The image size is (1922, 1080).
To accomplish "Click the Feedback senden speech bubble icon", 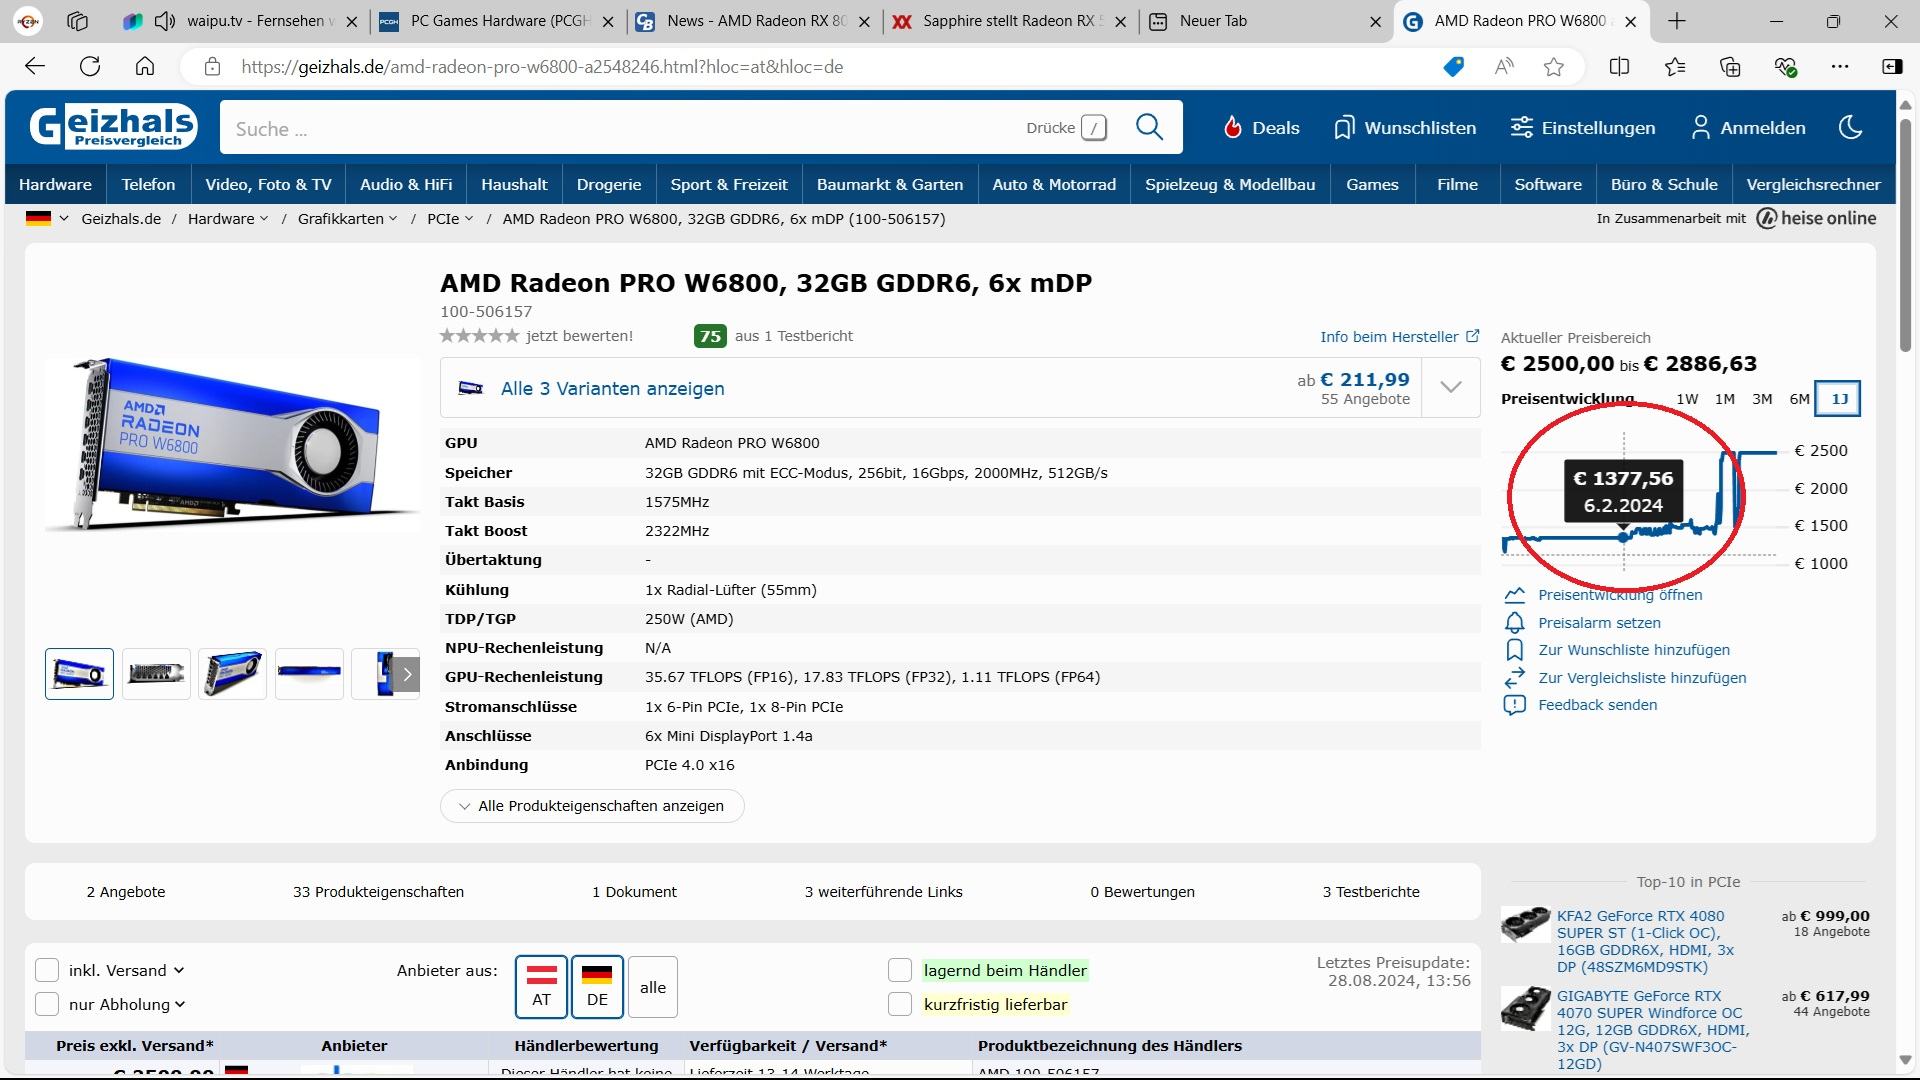I will (x=1514, y=705).
